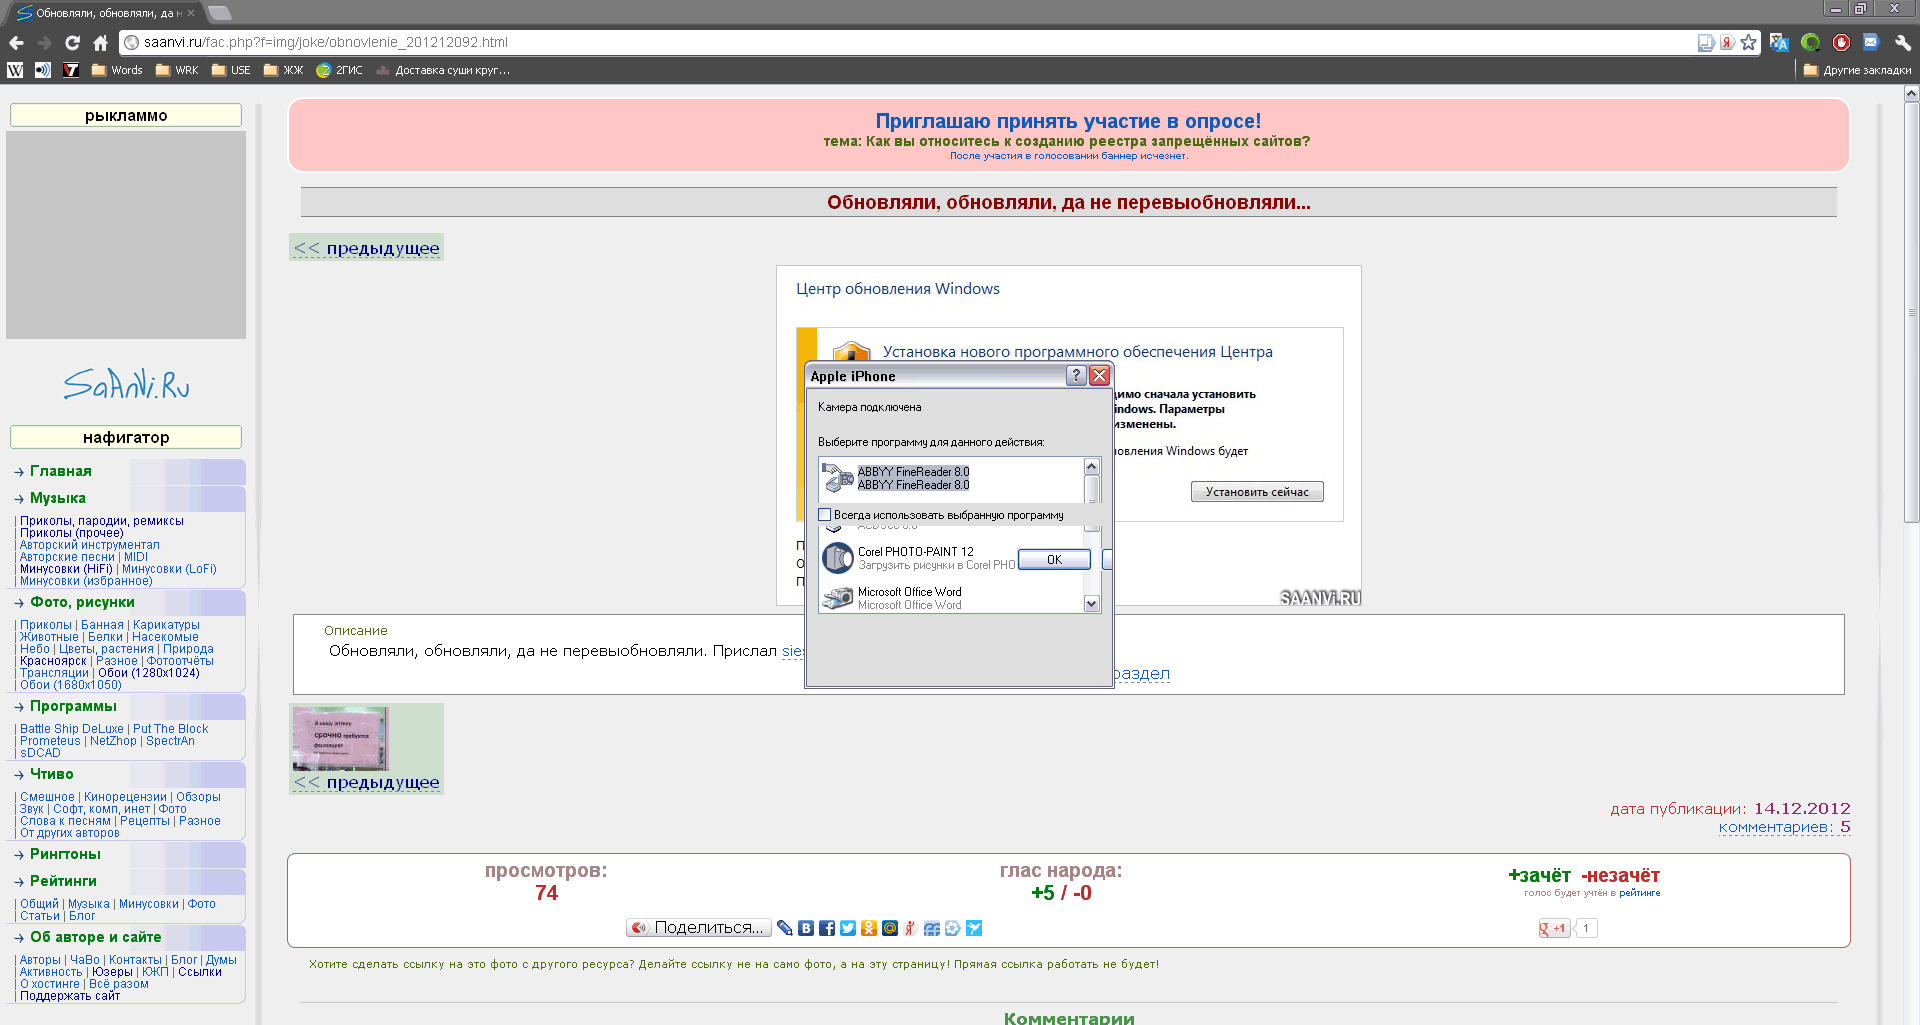Open the 'комментариев: 5' link
The height and width of the screenshot is (1025, 1920).
point(1784,827)
